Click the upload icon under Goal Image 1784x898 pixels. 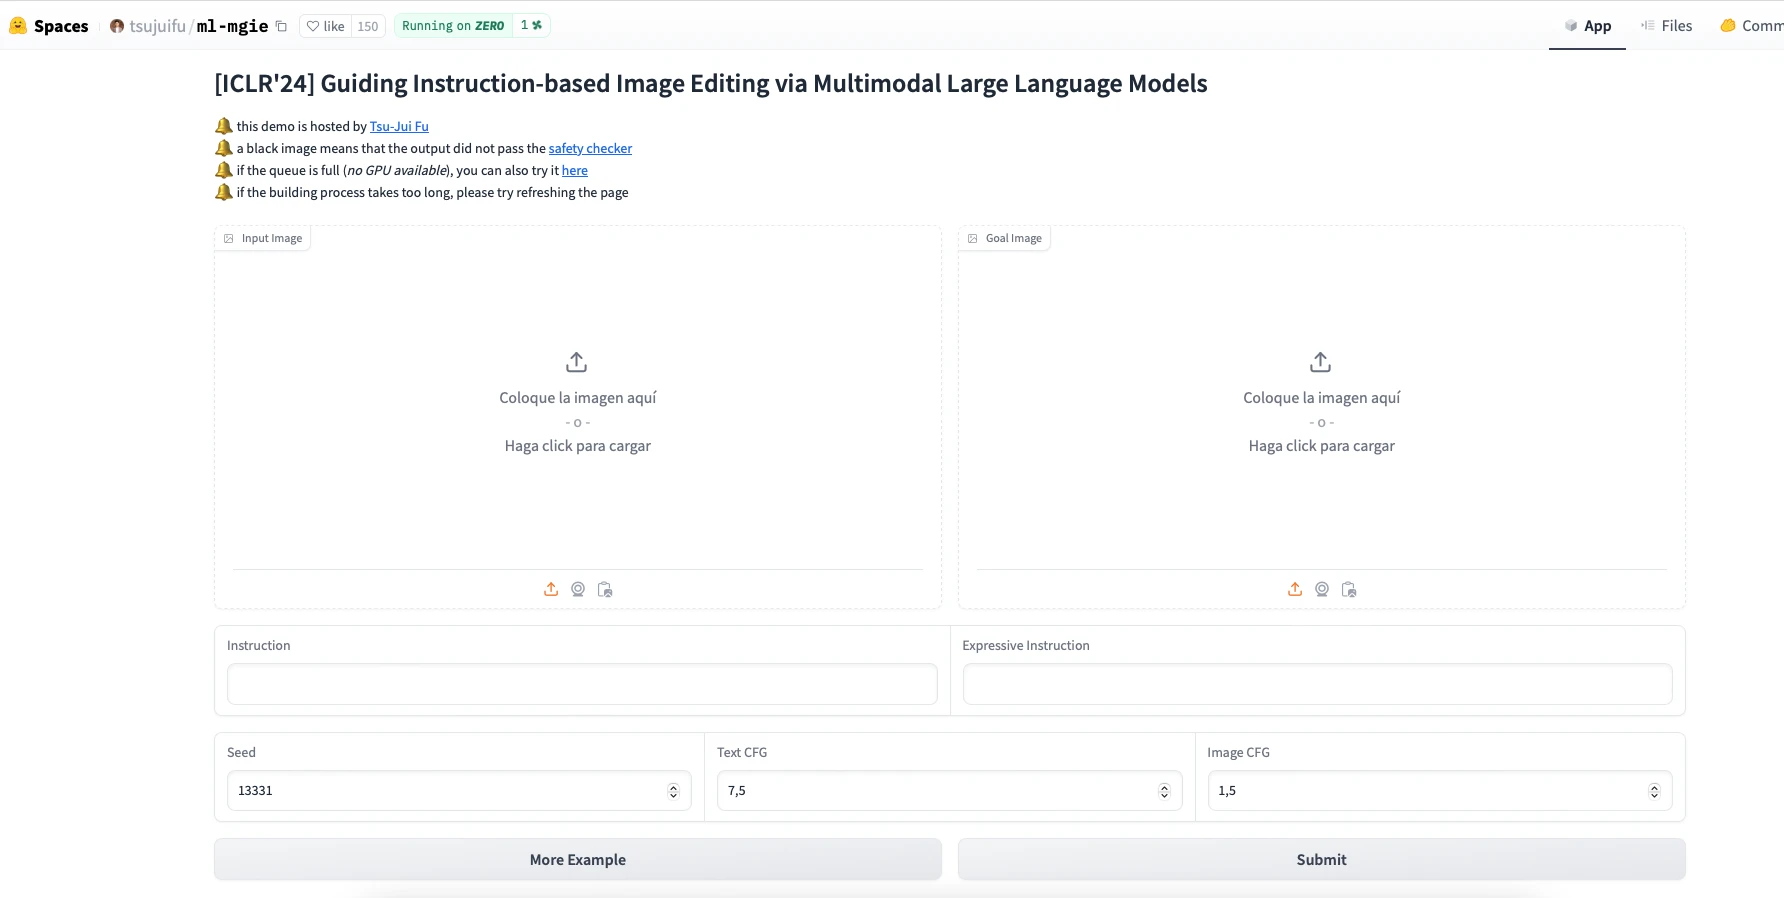(1295, 589)
